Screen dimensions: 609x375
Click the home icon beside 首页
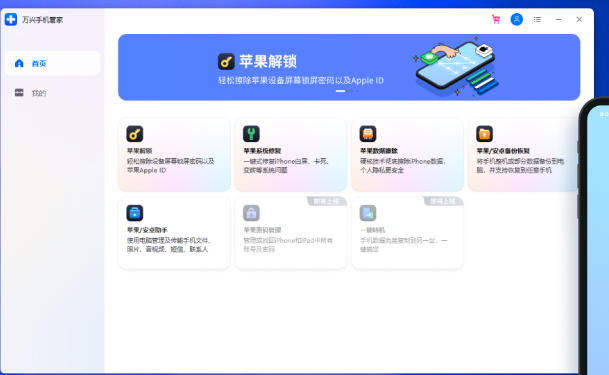pos(19,63)
